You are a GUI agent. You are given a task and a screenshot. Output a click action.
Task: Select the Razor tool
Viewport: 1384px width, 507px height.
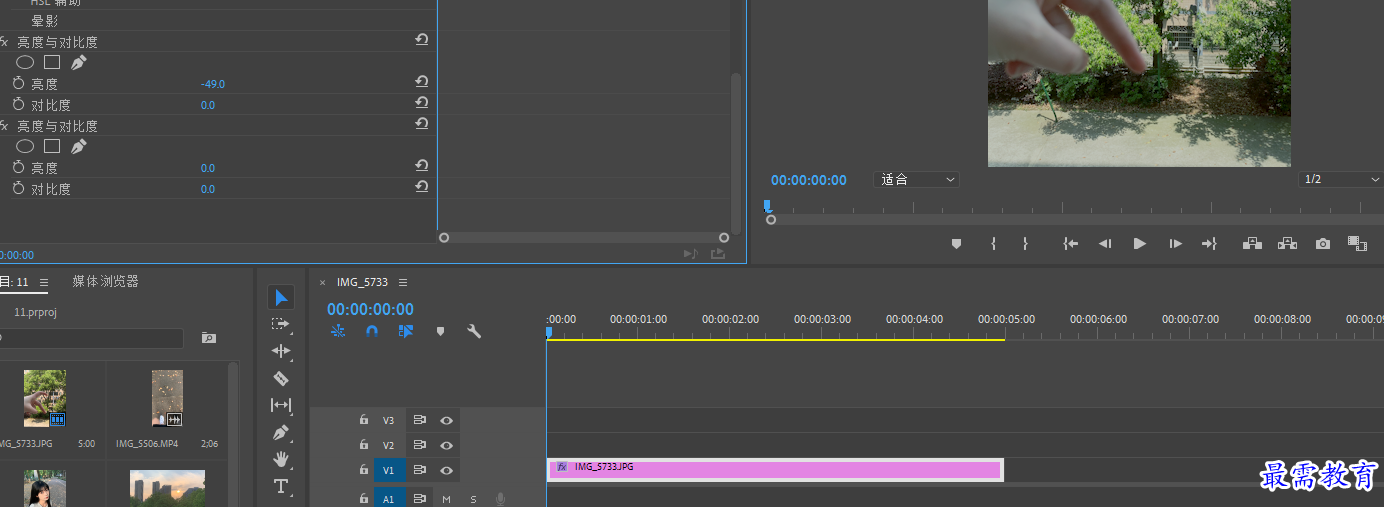(281, 378)
